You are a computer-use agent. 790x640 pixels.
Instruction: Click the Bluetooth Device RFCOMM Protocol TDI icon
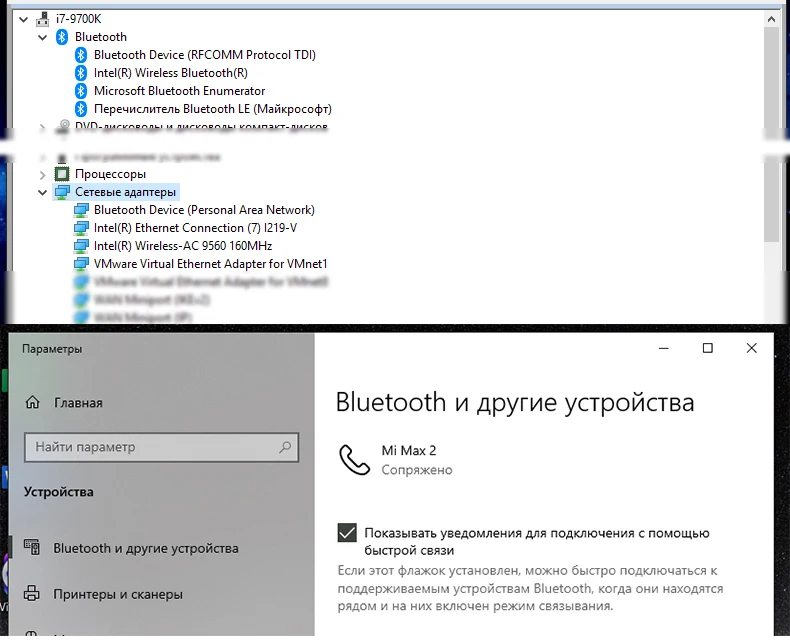pyautogui.click(x=81, y=55)
